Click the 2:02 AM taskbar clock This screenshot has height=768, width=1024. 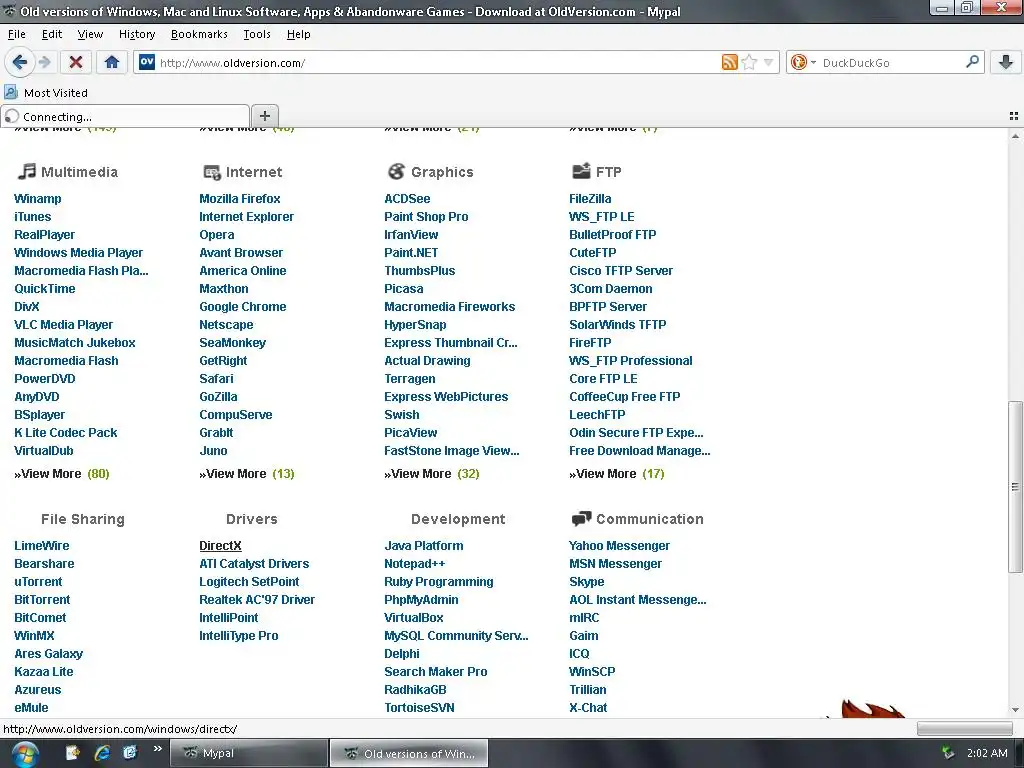(987, 753)
